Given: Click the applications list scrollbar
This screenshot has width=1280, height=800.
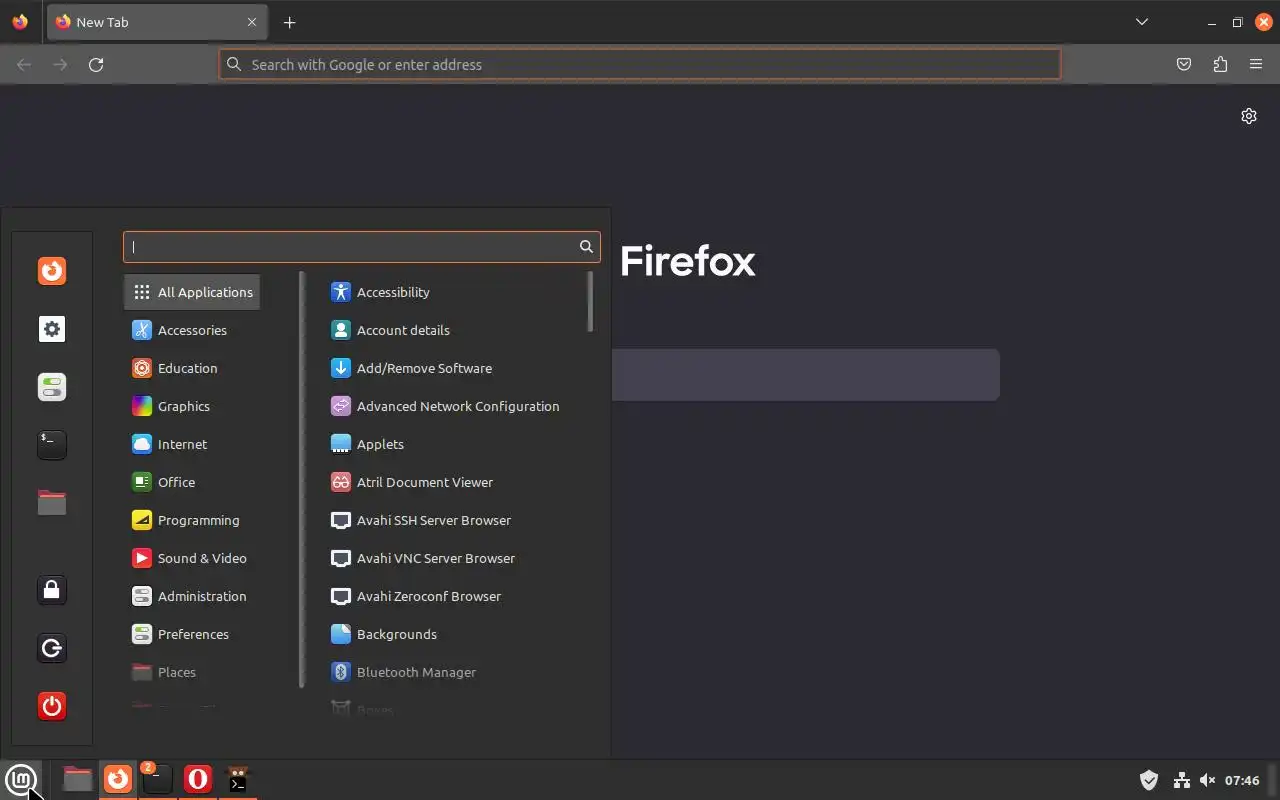Looking at the screenshot, I should pyautogui.click(x=590, y=302).
